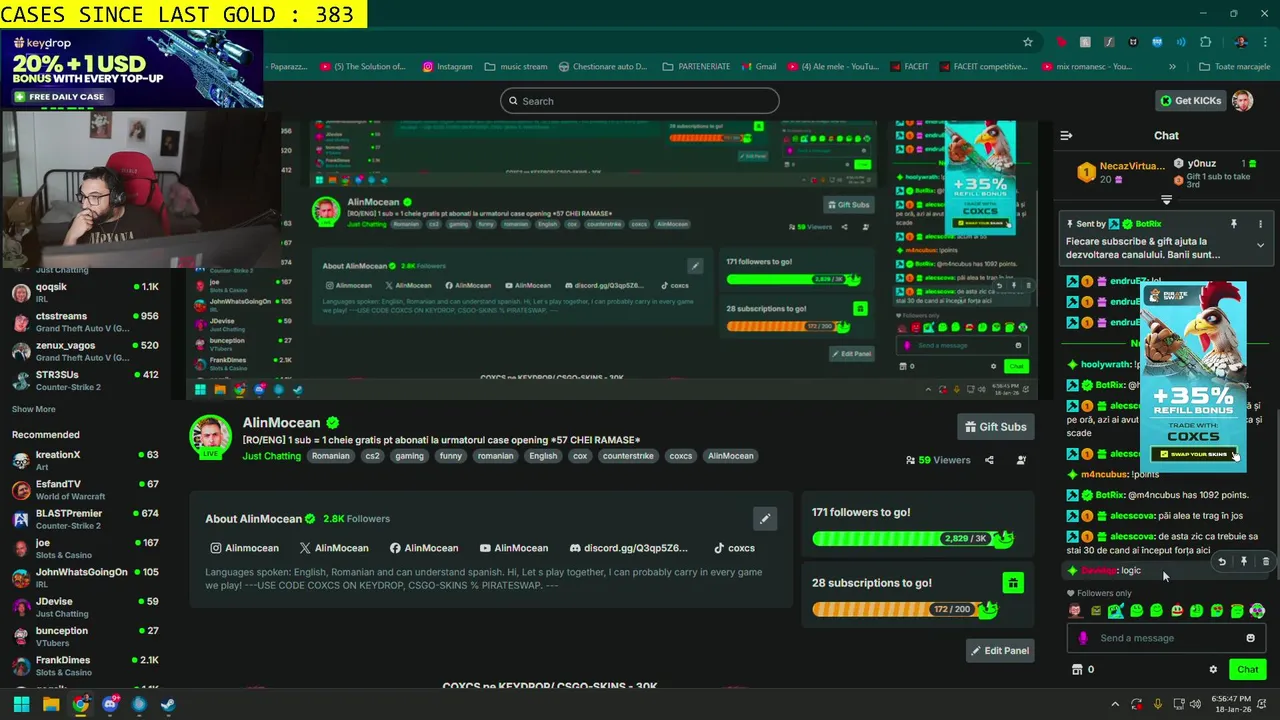
Task: Open the Gmail bookmark
Action: point(757,67)
